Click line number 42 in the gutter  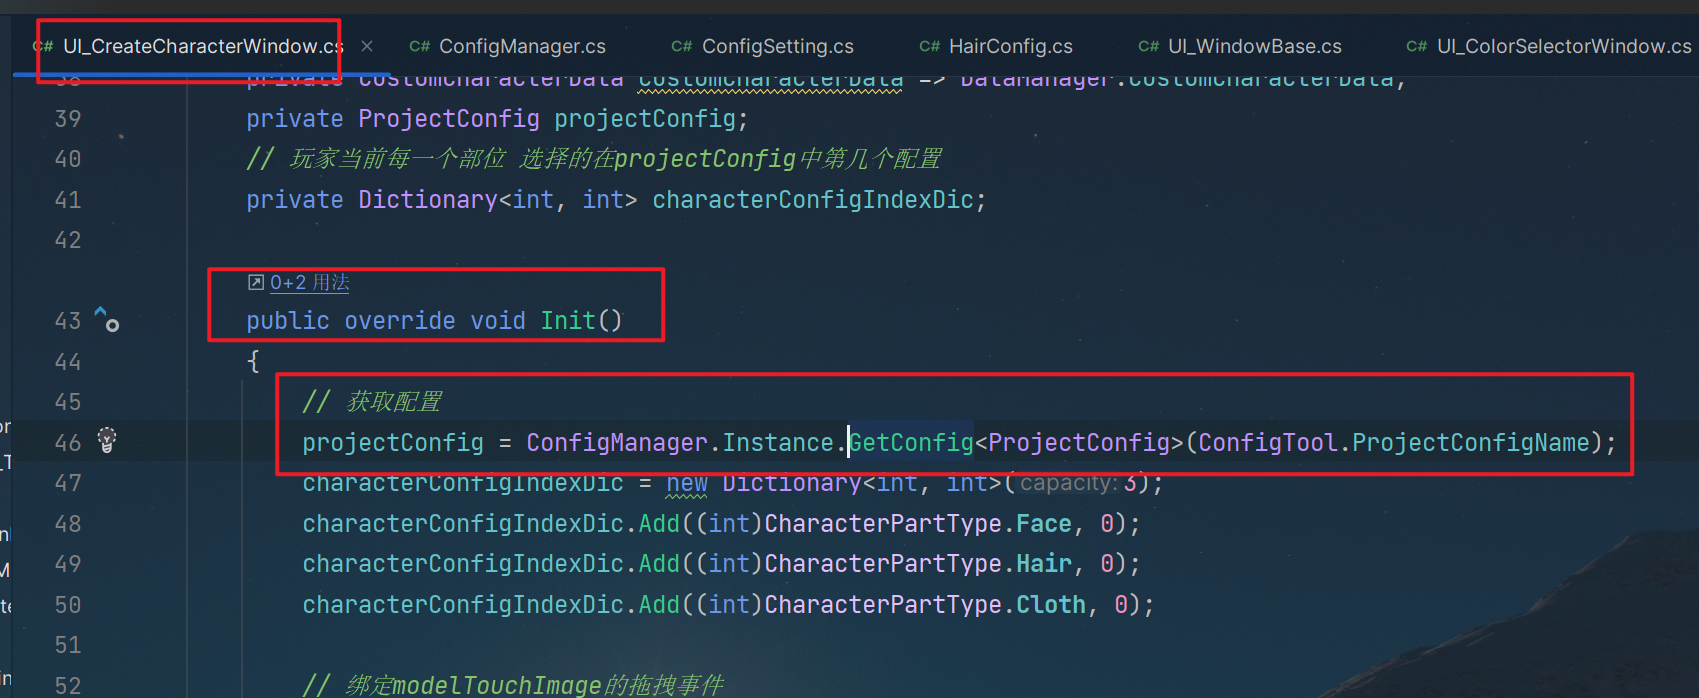(x=68, y=240)
